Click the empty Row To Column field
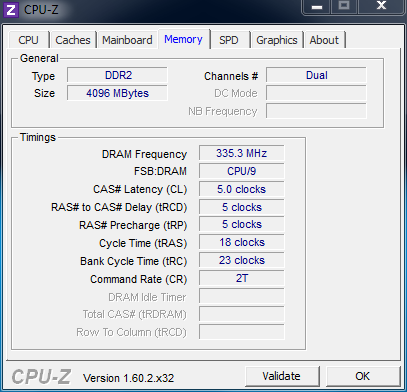This screenshot has height=392, width=407. [x=242, y=332]
